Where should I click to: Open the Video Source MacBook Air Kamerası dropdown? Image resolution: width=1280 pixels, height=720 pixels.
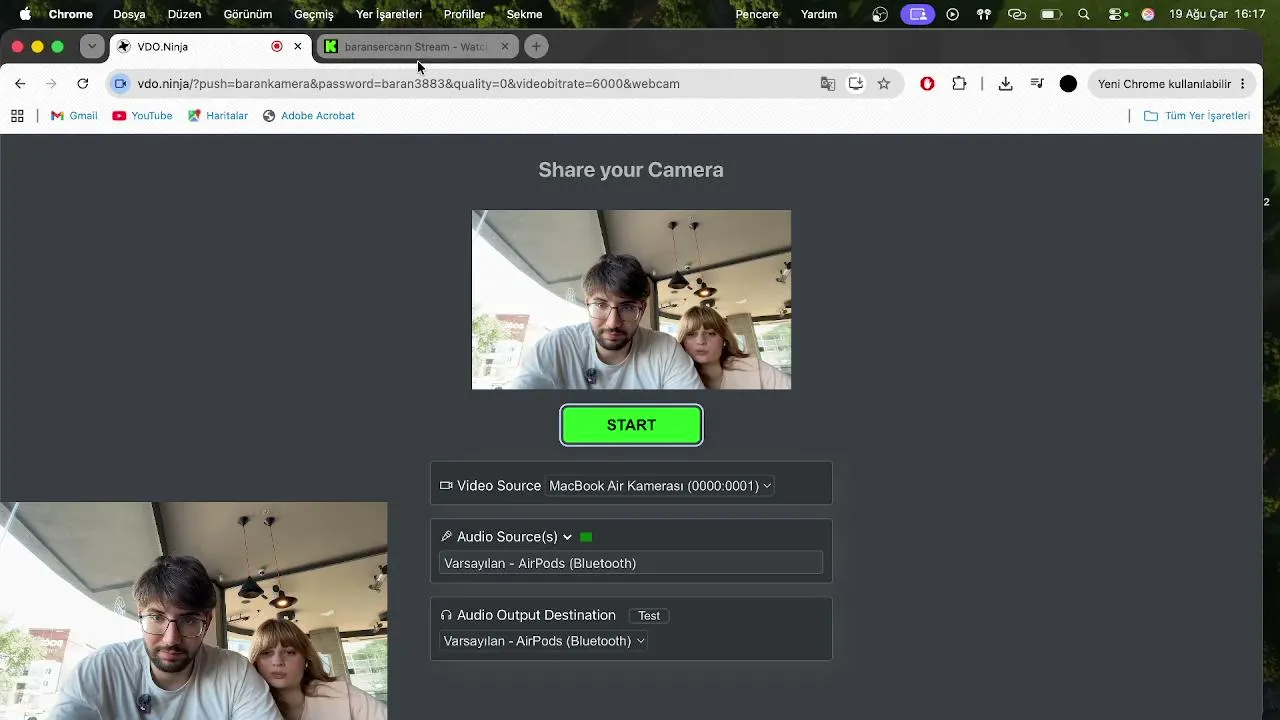pyautogui.click(x=660, y=486)
